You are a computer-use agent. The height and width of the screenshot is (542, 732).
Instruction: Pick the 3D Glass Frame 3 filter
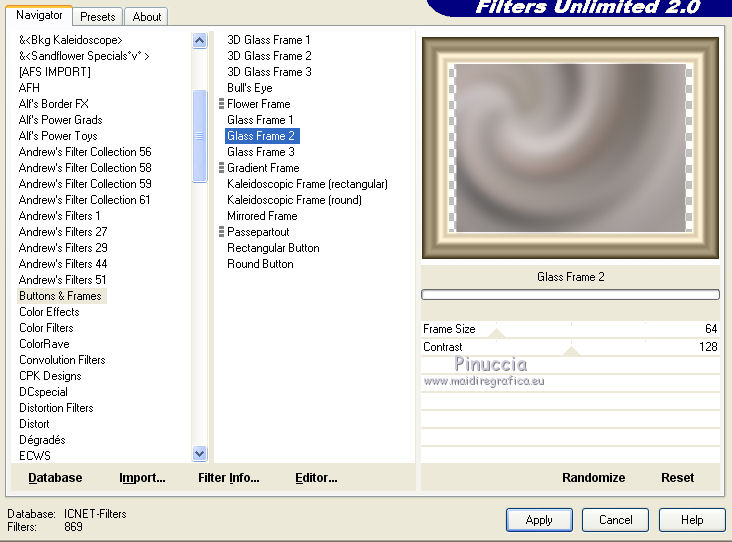pyautogui.click(x=269, y=72)
